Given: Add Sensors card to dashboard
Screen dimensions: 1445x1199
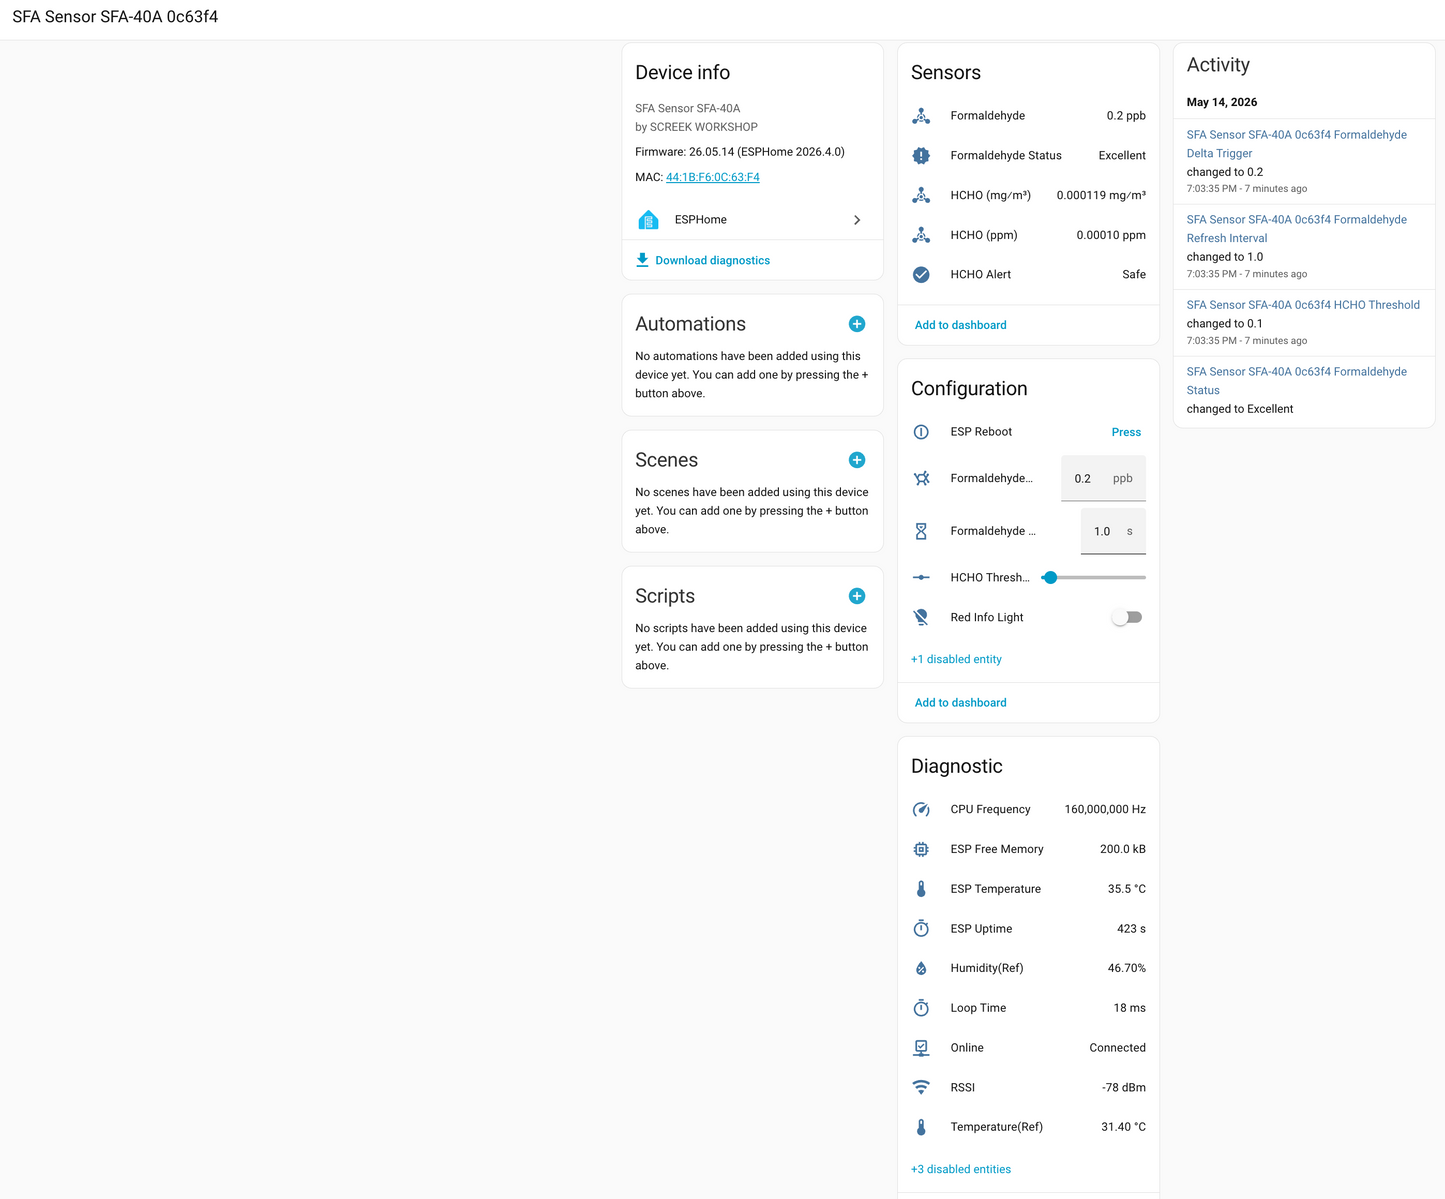Looking at the screenshot, I should [x=961, y=325].
